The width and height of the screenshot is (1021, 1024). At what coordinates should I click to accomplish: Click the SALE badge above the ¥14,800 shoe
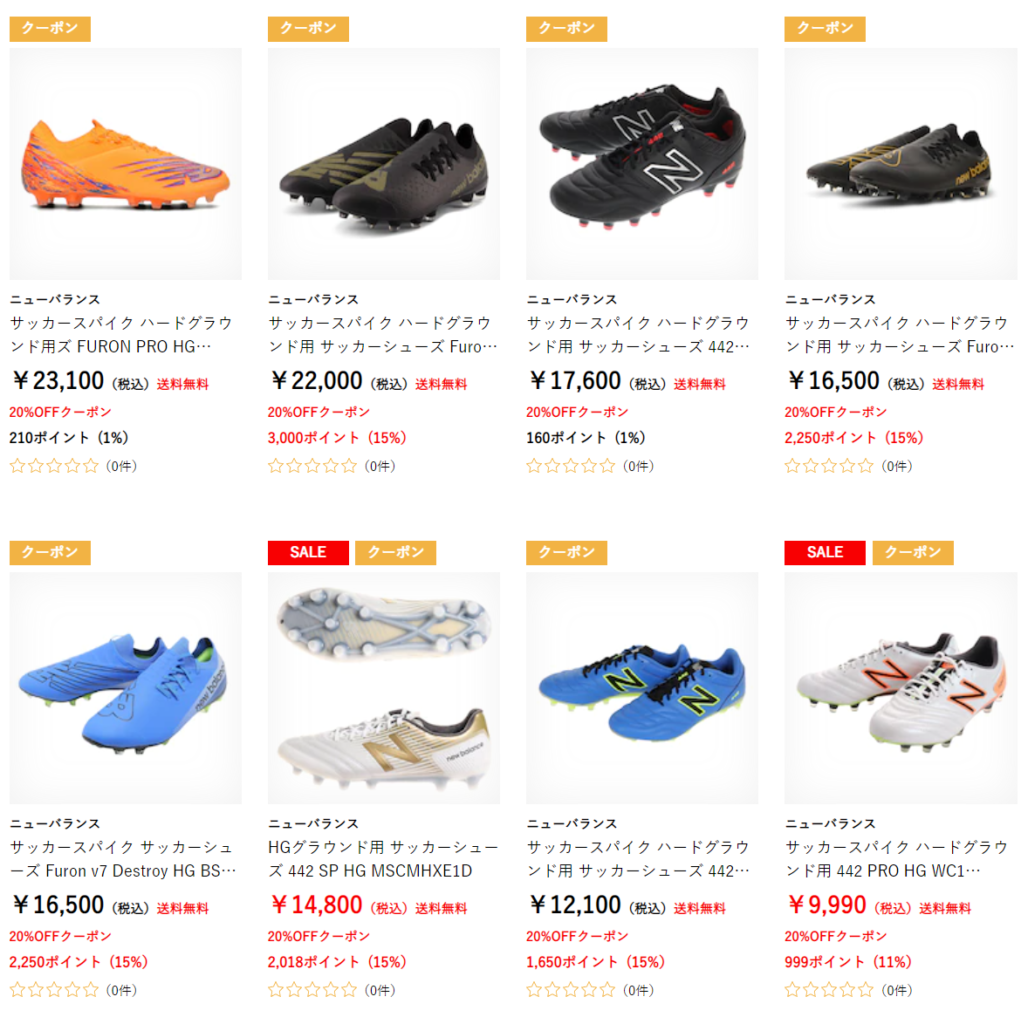tap(308, 552)
